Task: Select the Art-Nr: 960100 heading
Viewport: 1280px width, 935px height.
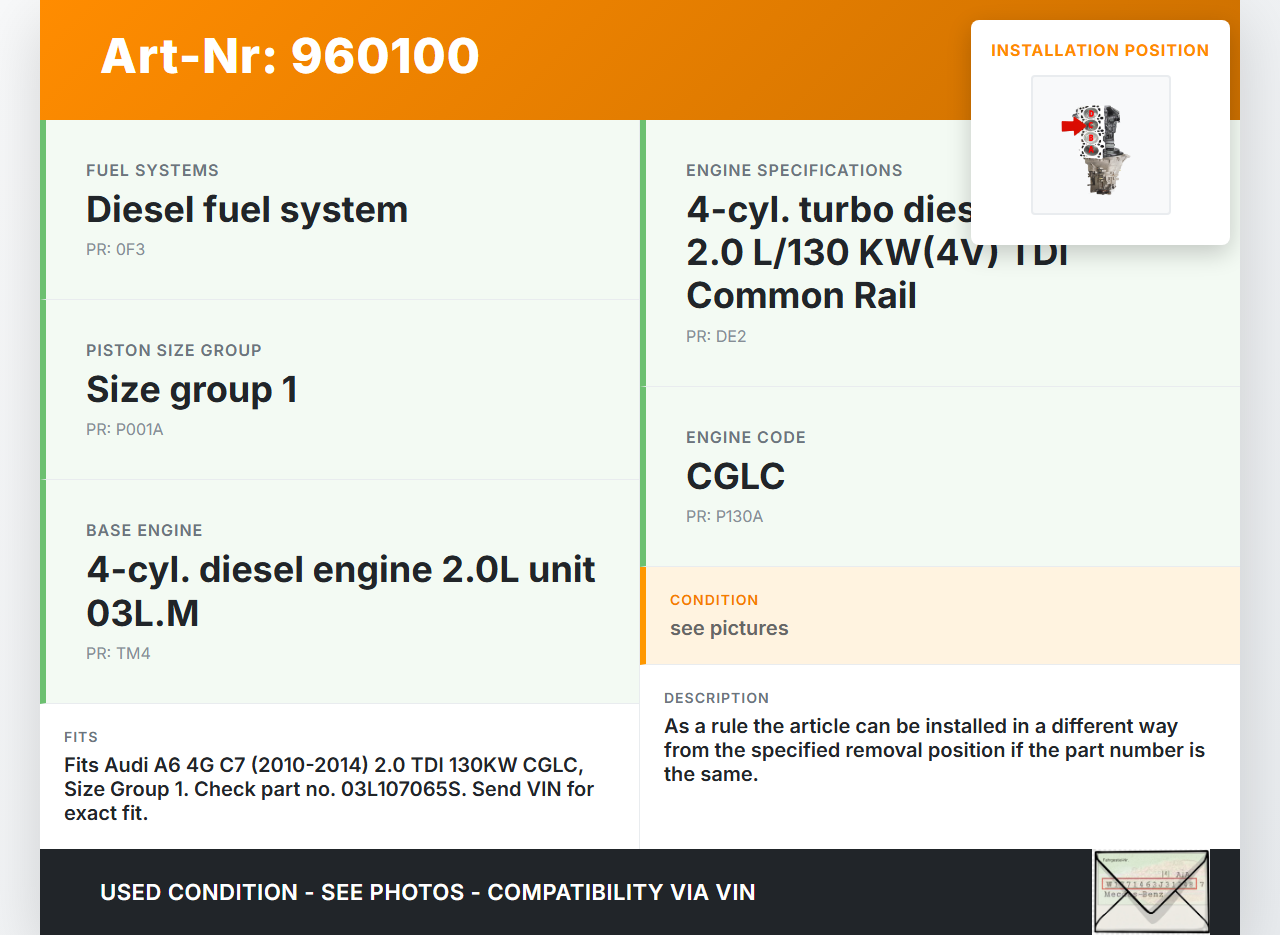Action: point(290,56)
